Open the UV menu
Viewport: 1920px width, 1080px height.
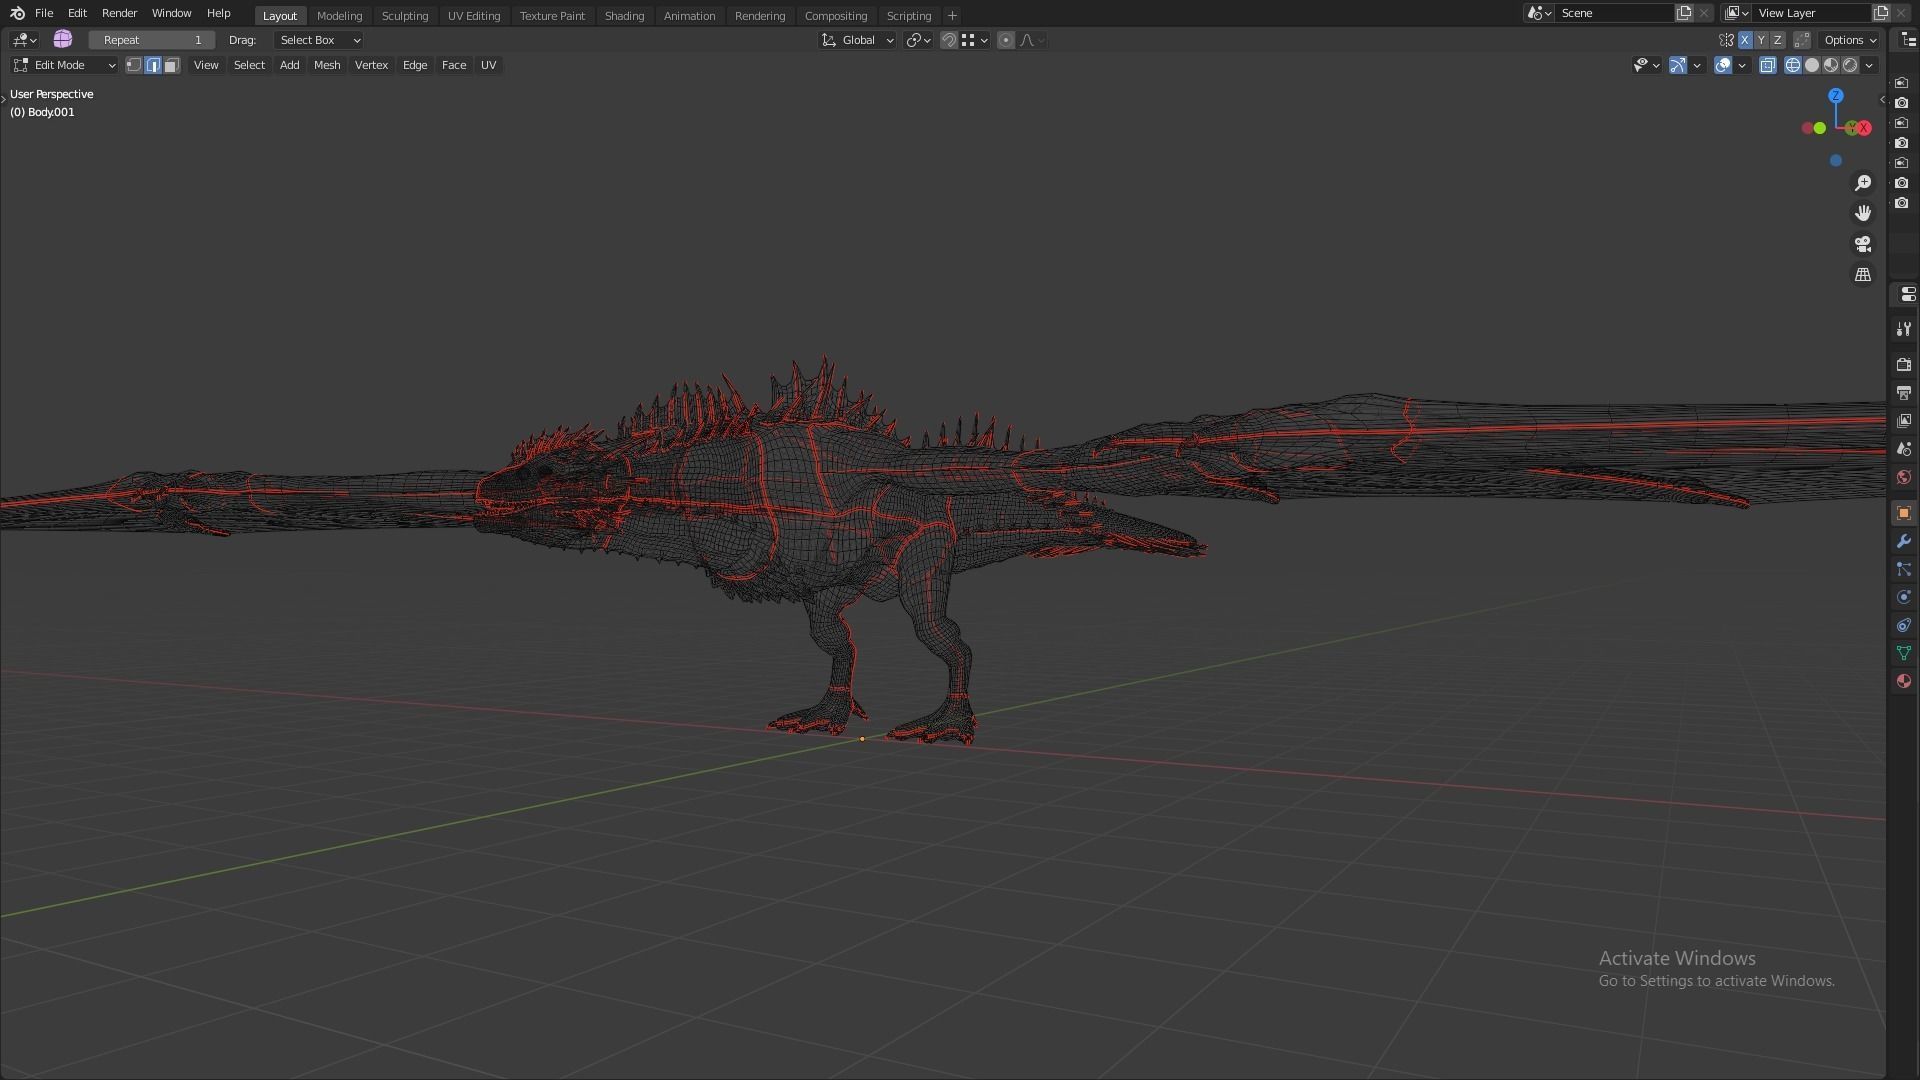point(488,65)
